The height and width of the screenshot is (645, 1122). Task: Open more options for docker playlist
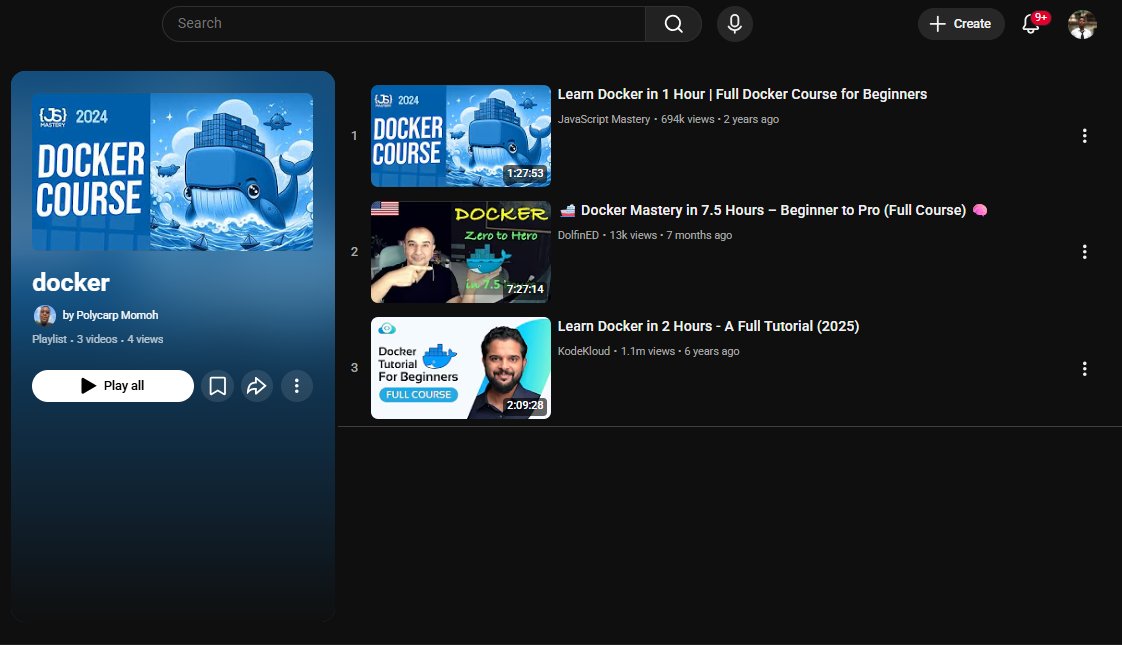tap(296, 386)
